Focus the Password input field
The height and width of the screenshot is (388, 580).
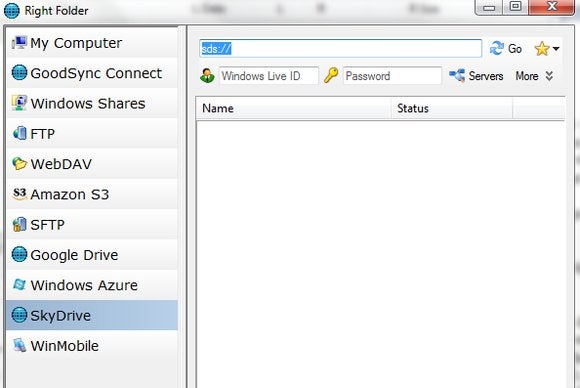(x=392, y=76)
